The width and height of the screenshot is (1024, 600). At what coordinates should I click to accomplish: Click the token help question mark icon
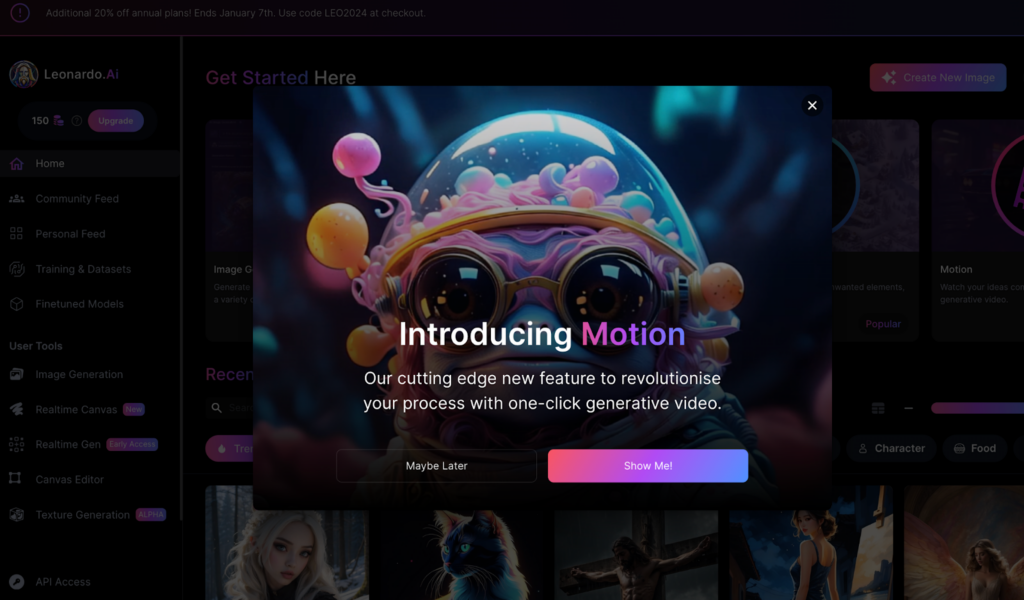point(76,121)
